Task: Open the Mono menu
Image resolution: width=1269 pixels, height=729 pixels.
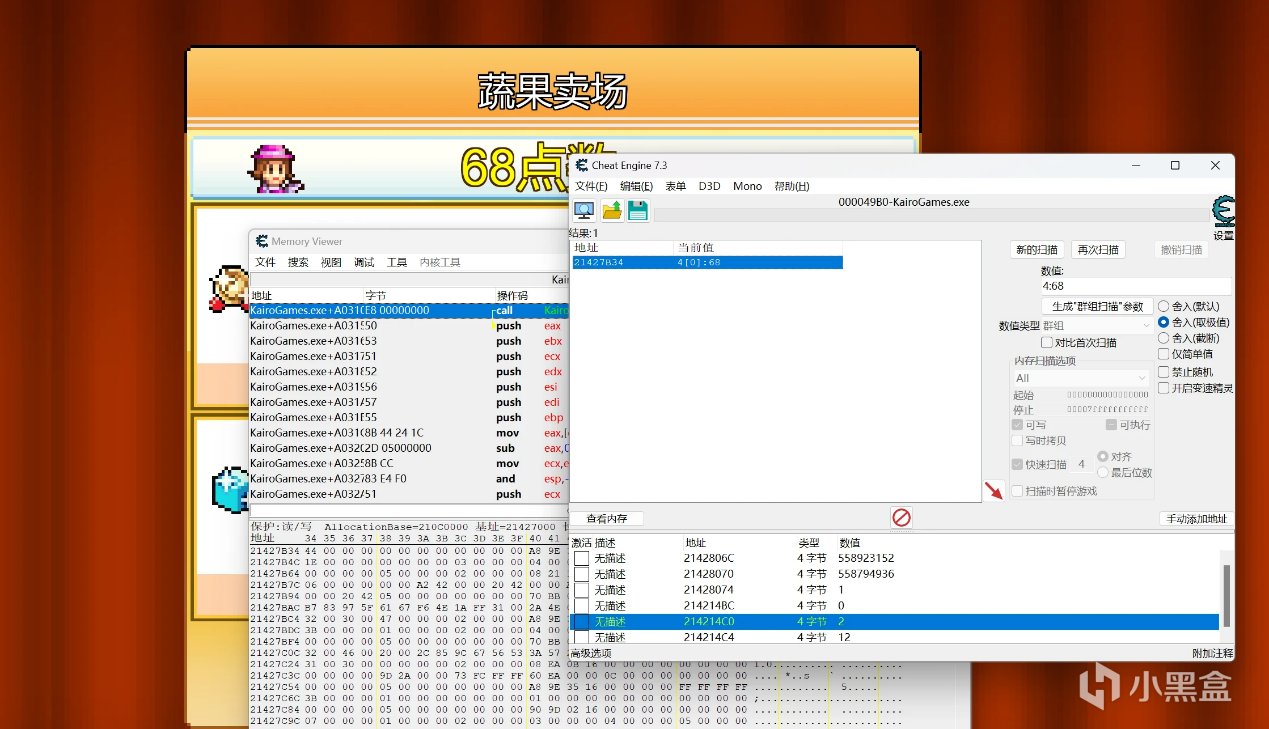Action: point(747,186)
